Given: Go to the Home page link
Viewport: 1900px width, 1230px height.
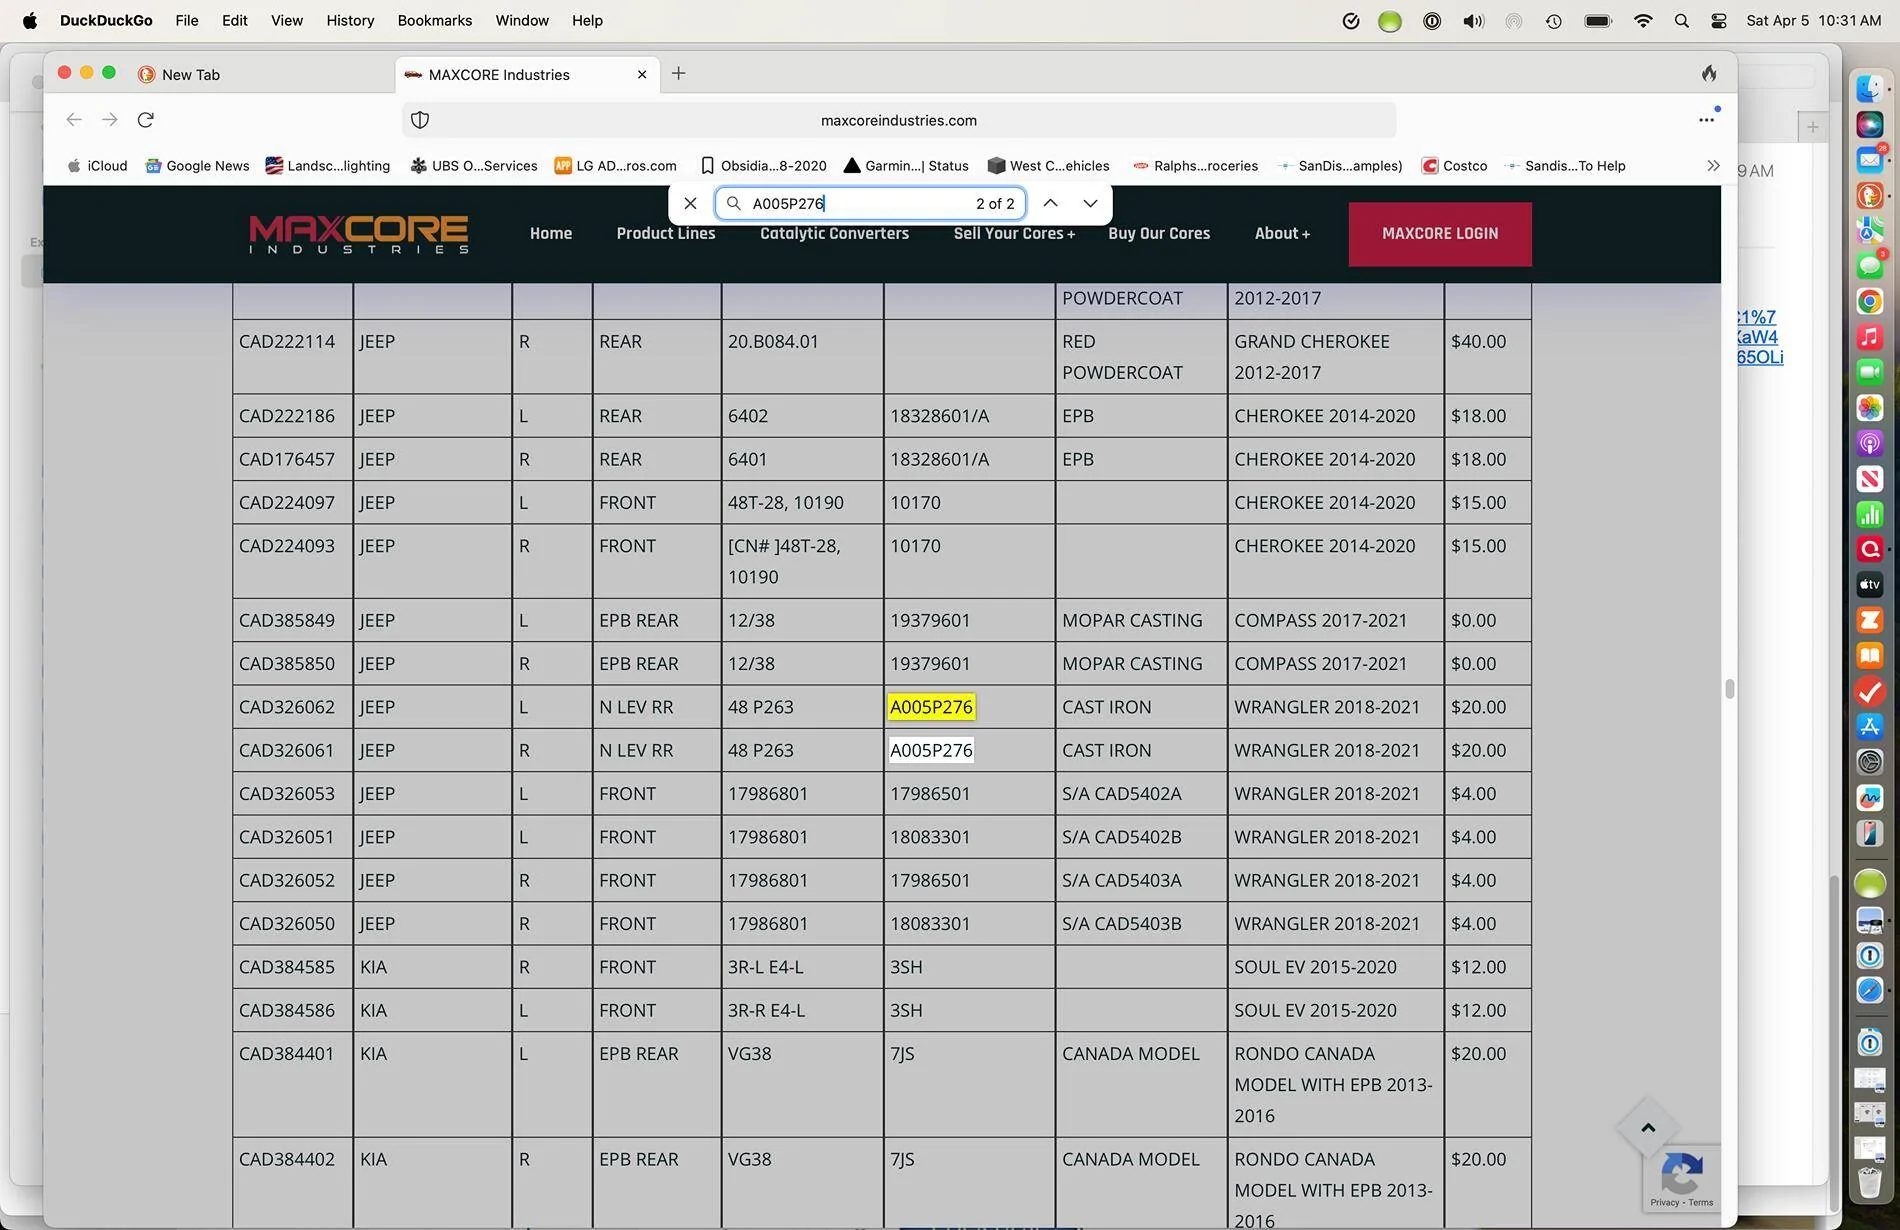Looking at the screenshot, I should coord(551,234).
